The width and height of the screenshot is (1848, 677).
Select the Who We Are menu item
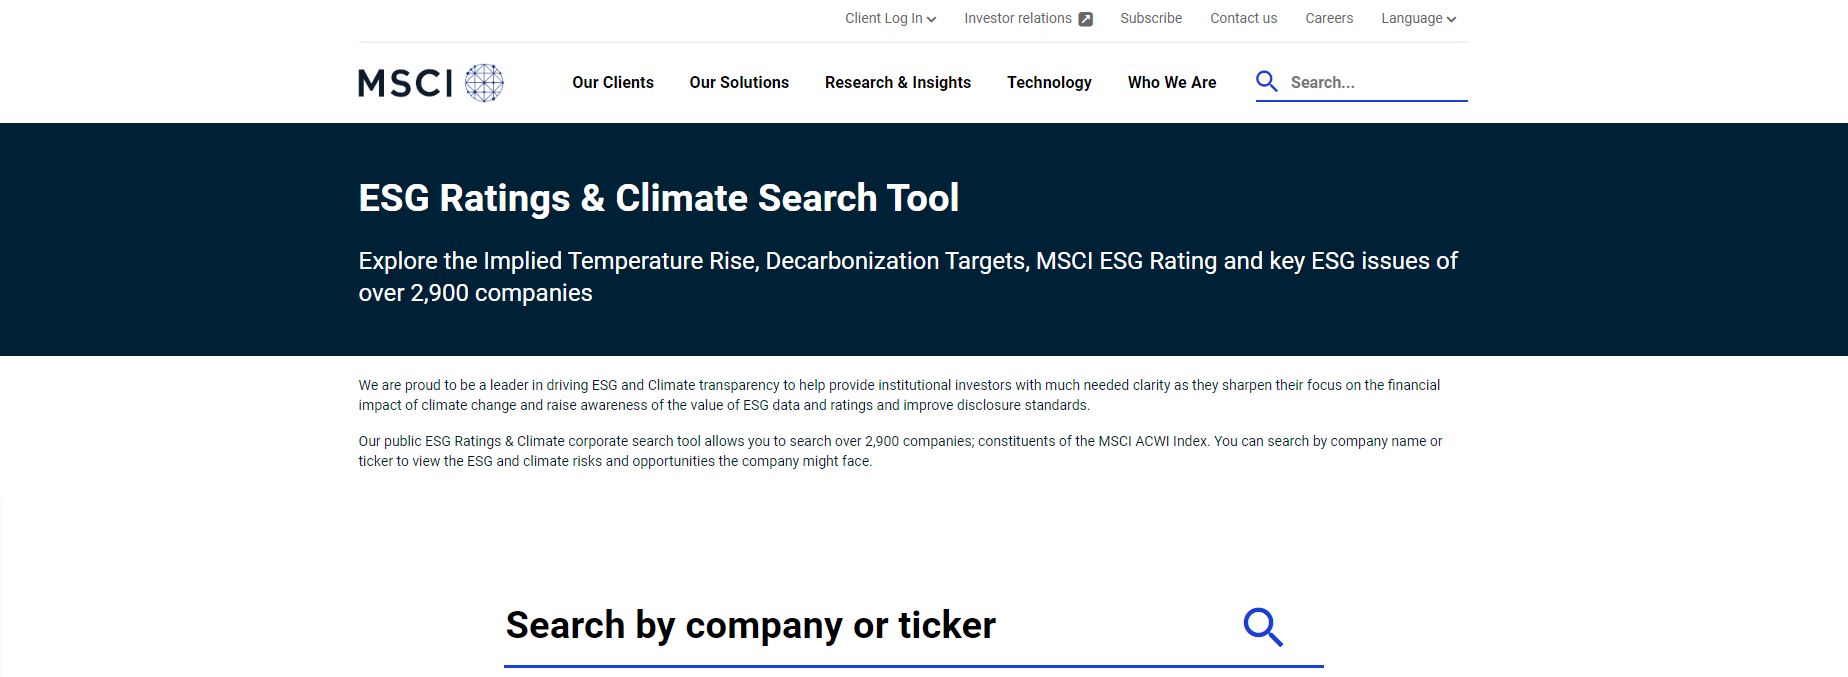pos(1171,83)
